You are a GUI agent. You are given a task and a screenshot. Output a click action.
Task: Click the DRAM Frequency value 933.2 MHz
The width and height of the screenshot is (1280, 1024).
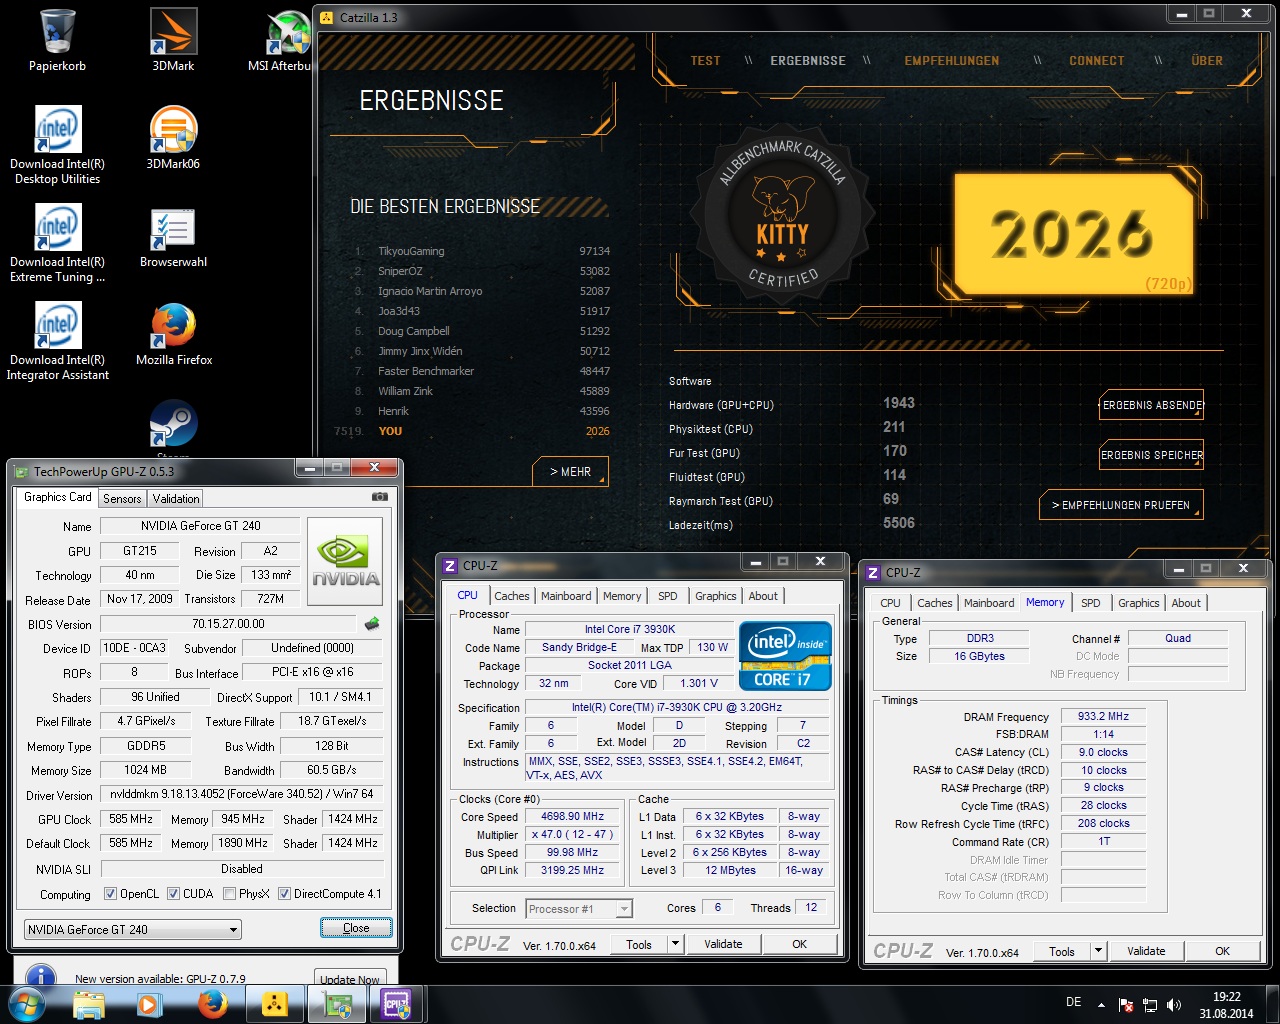1103,716
